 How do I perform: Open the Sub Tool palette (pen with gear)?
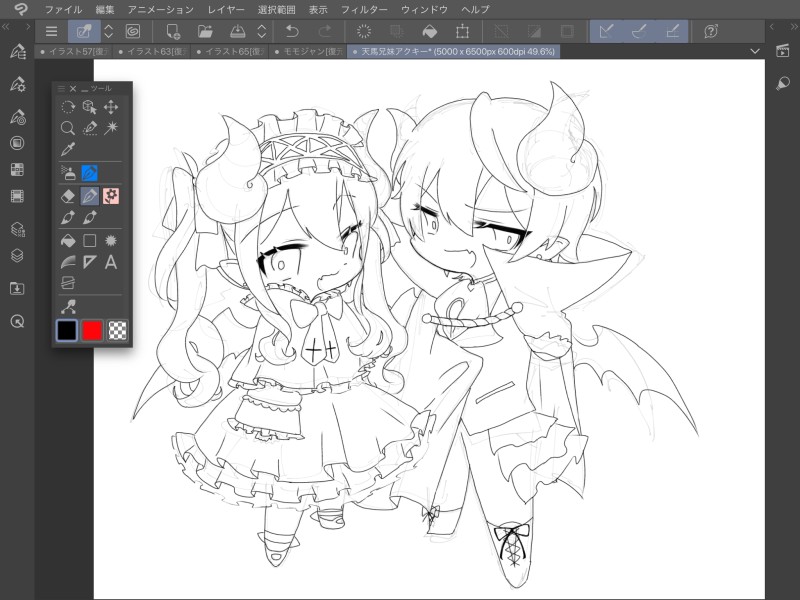pyautogui.click(x=17, y=84)
